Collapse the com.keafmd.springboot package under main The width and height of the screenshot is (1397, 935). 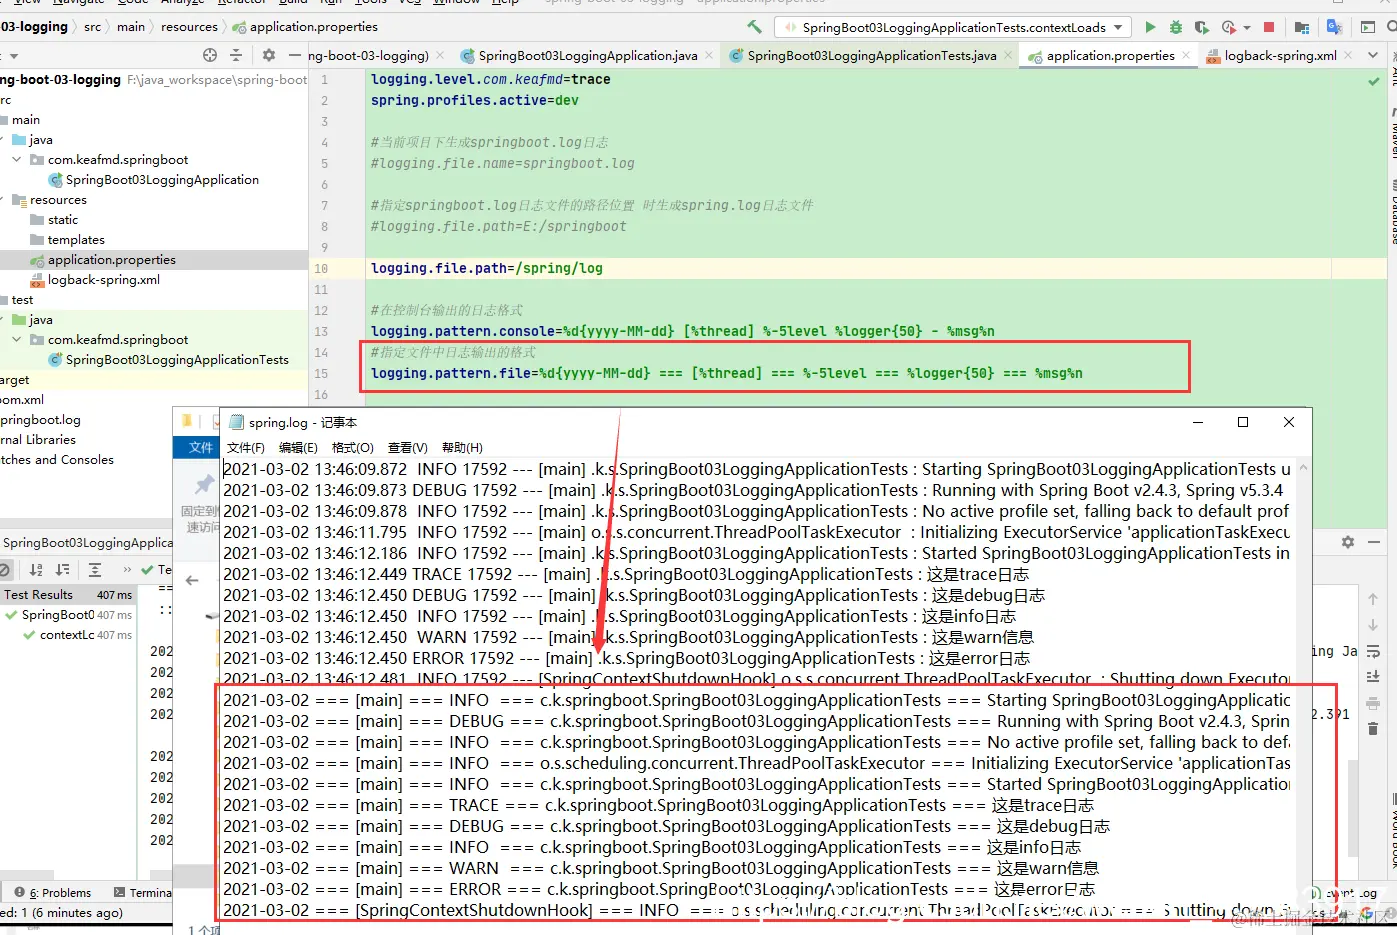pos(17,159)
